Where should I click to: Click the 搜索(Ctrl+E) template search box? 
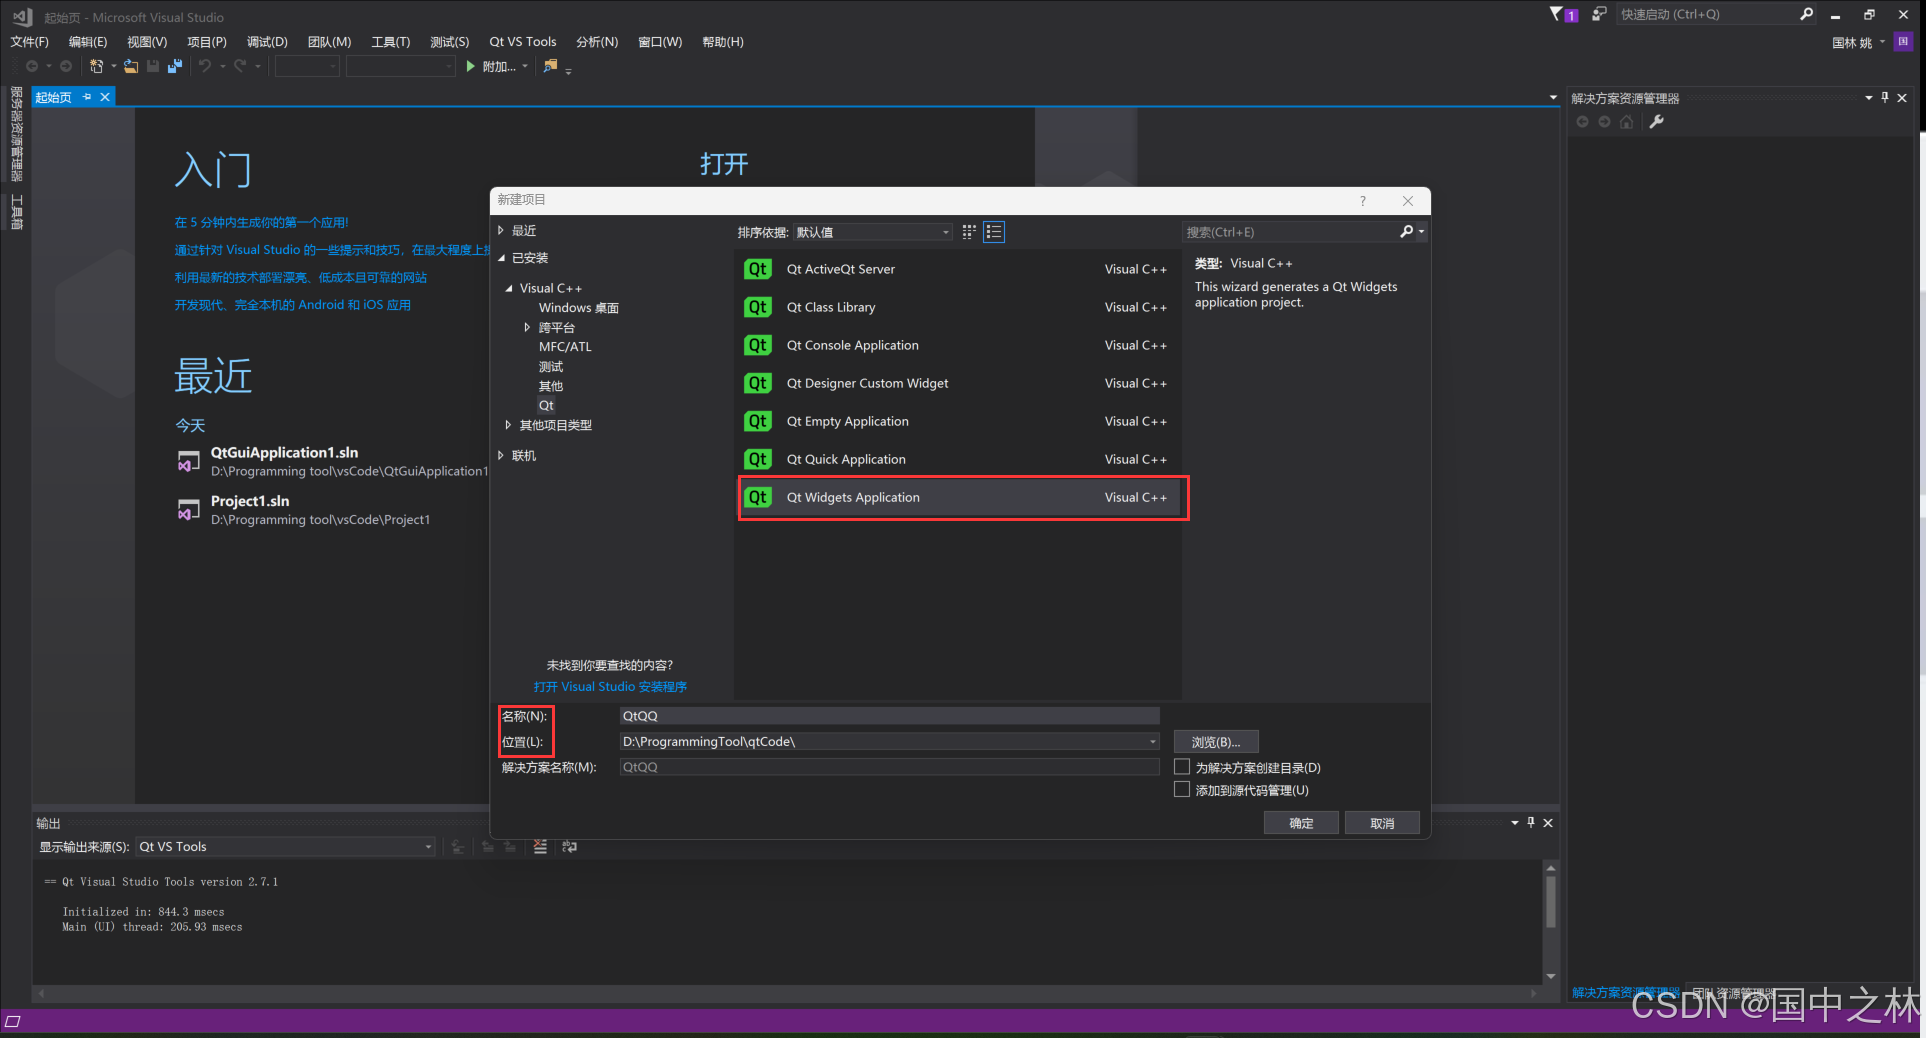[1292, 232]
